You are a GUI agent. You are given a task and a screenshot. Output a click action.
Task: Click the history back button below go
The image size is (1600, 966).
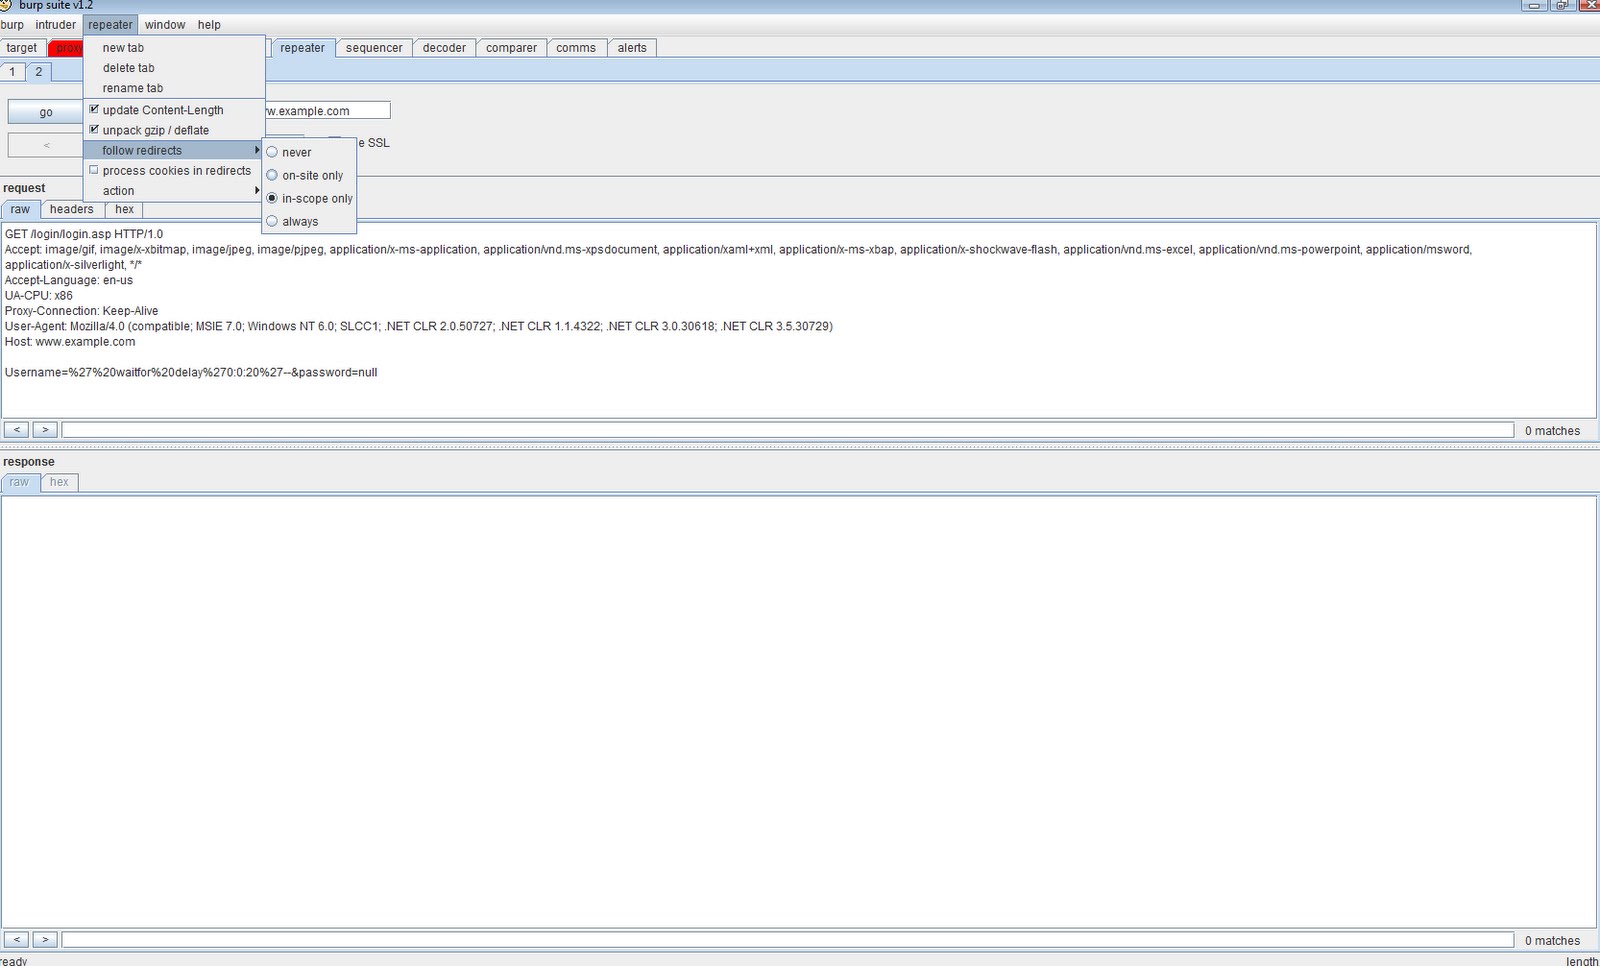(x=46, y=145)
